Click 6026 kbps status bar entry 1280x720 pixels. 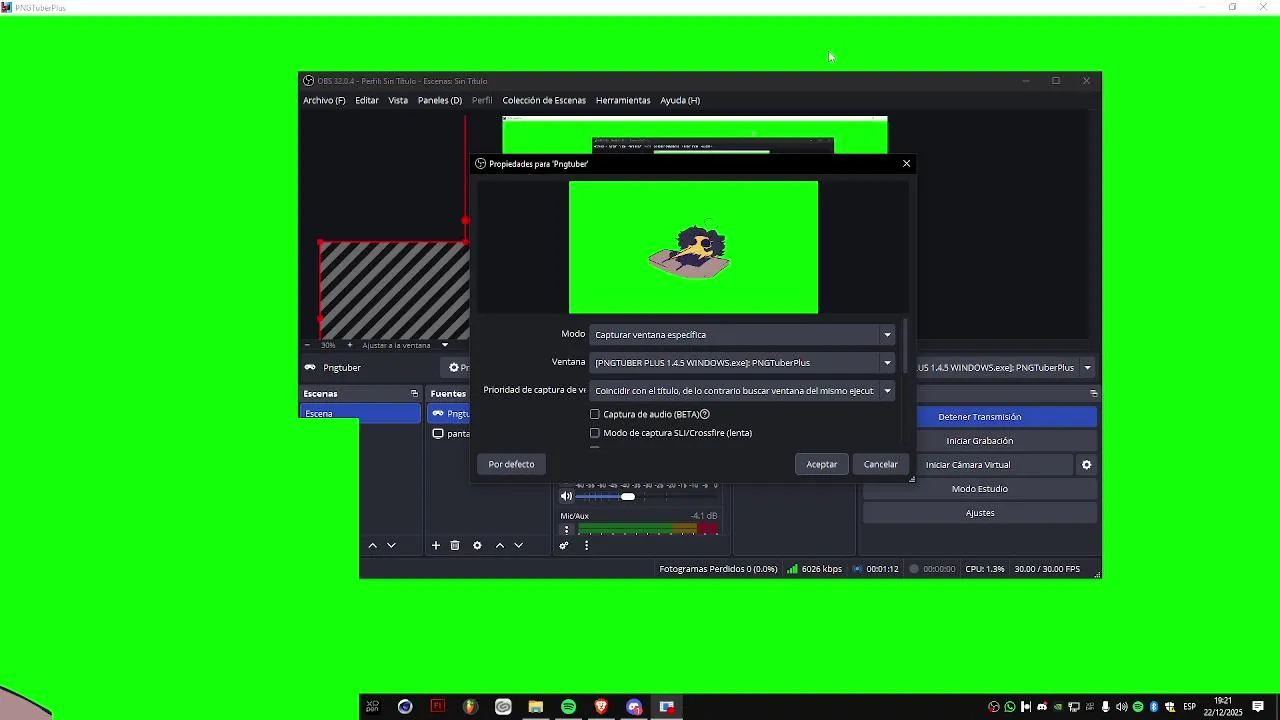coord(814,569)
